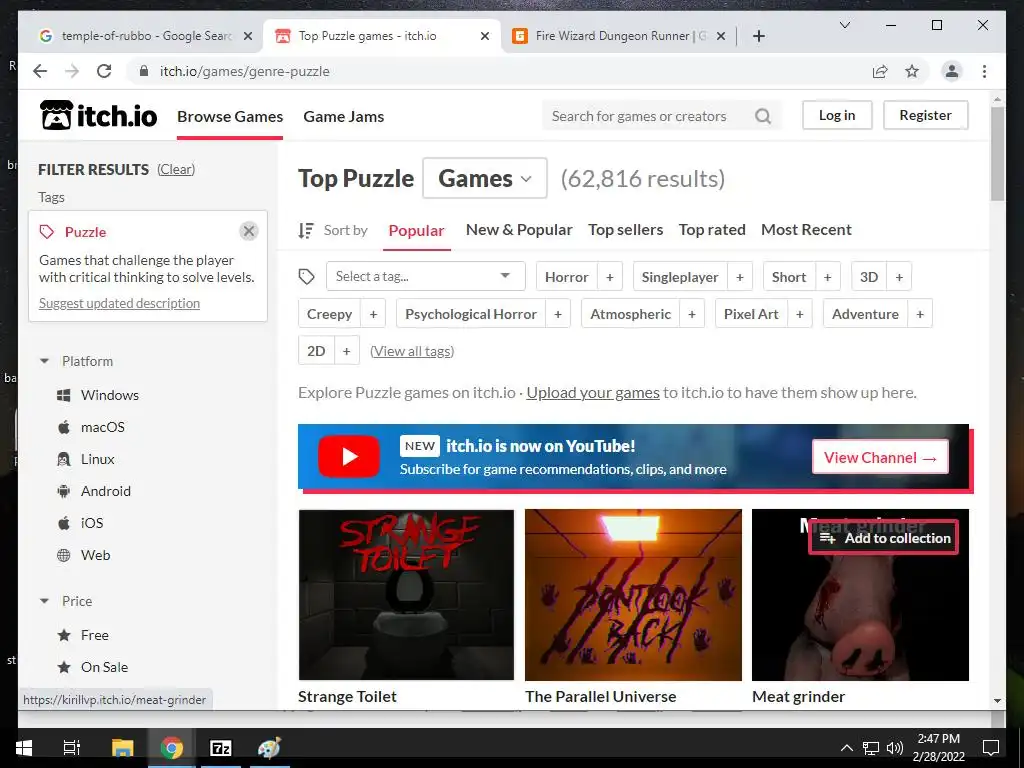Click the YouTube play logo in banner
1024x768 pixels.
coord(349,456)
